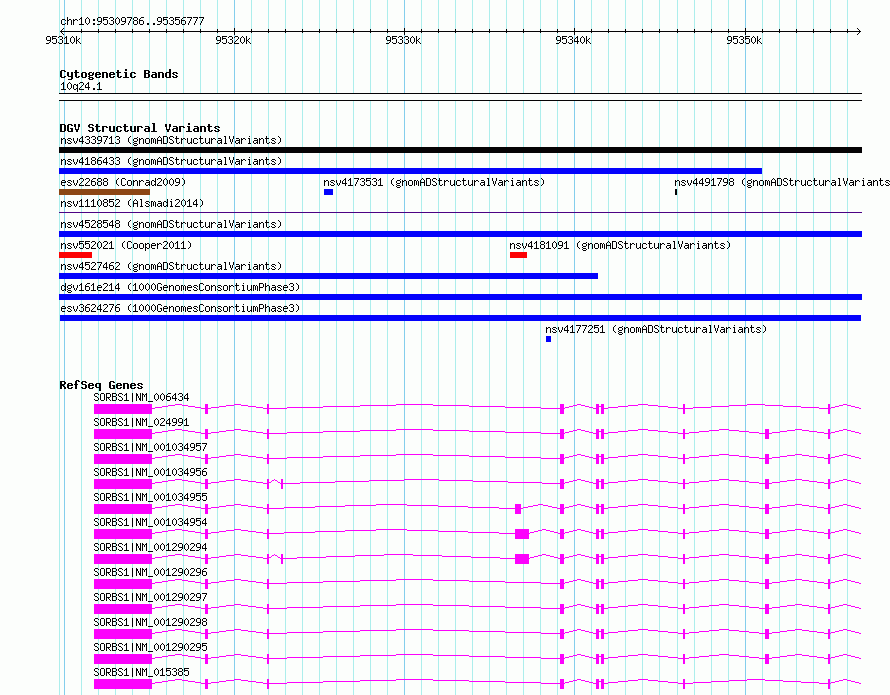Select the 10q24.1 cytogenetic band label
The height and width of the screenshot is (695, 890).
coord(81,86)
